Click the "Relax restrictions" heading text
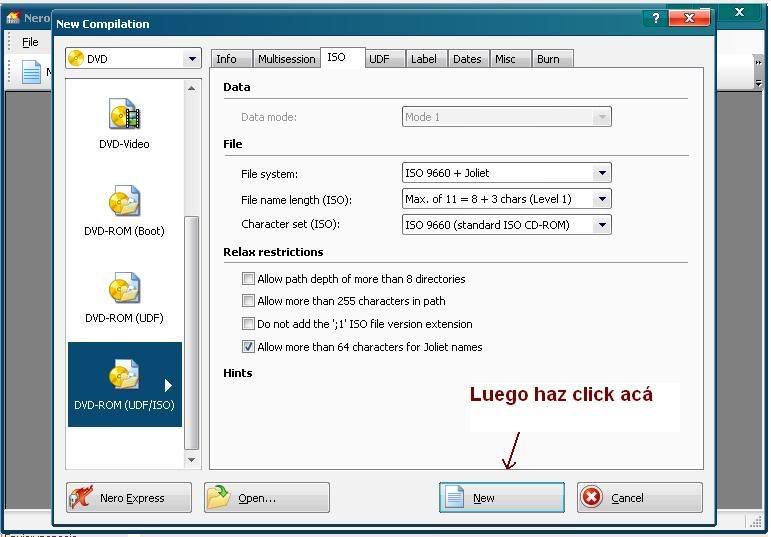Image resolution: width=771 pixels, height=537 pixels. click(x=273, y=252)
